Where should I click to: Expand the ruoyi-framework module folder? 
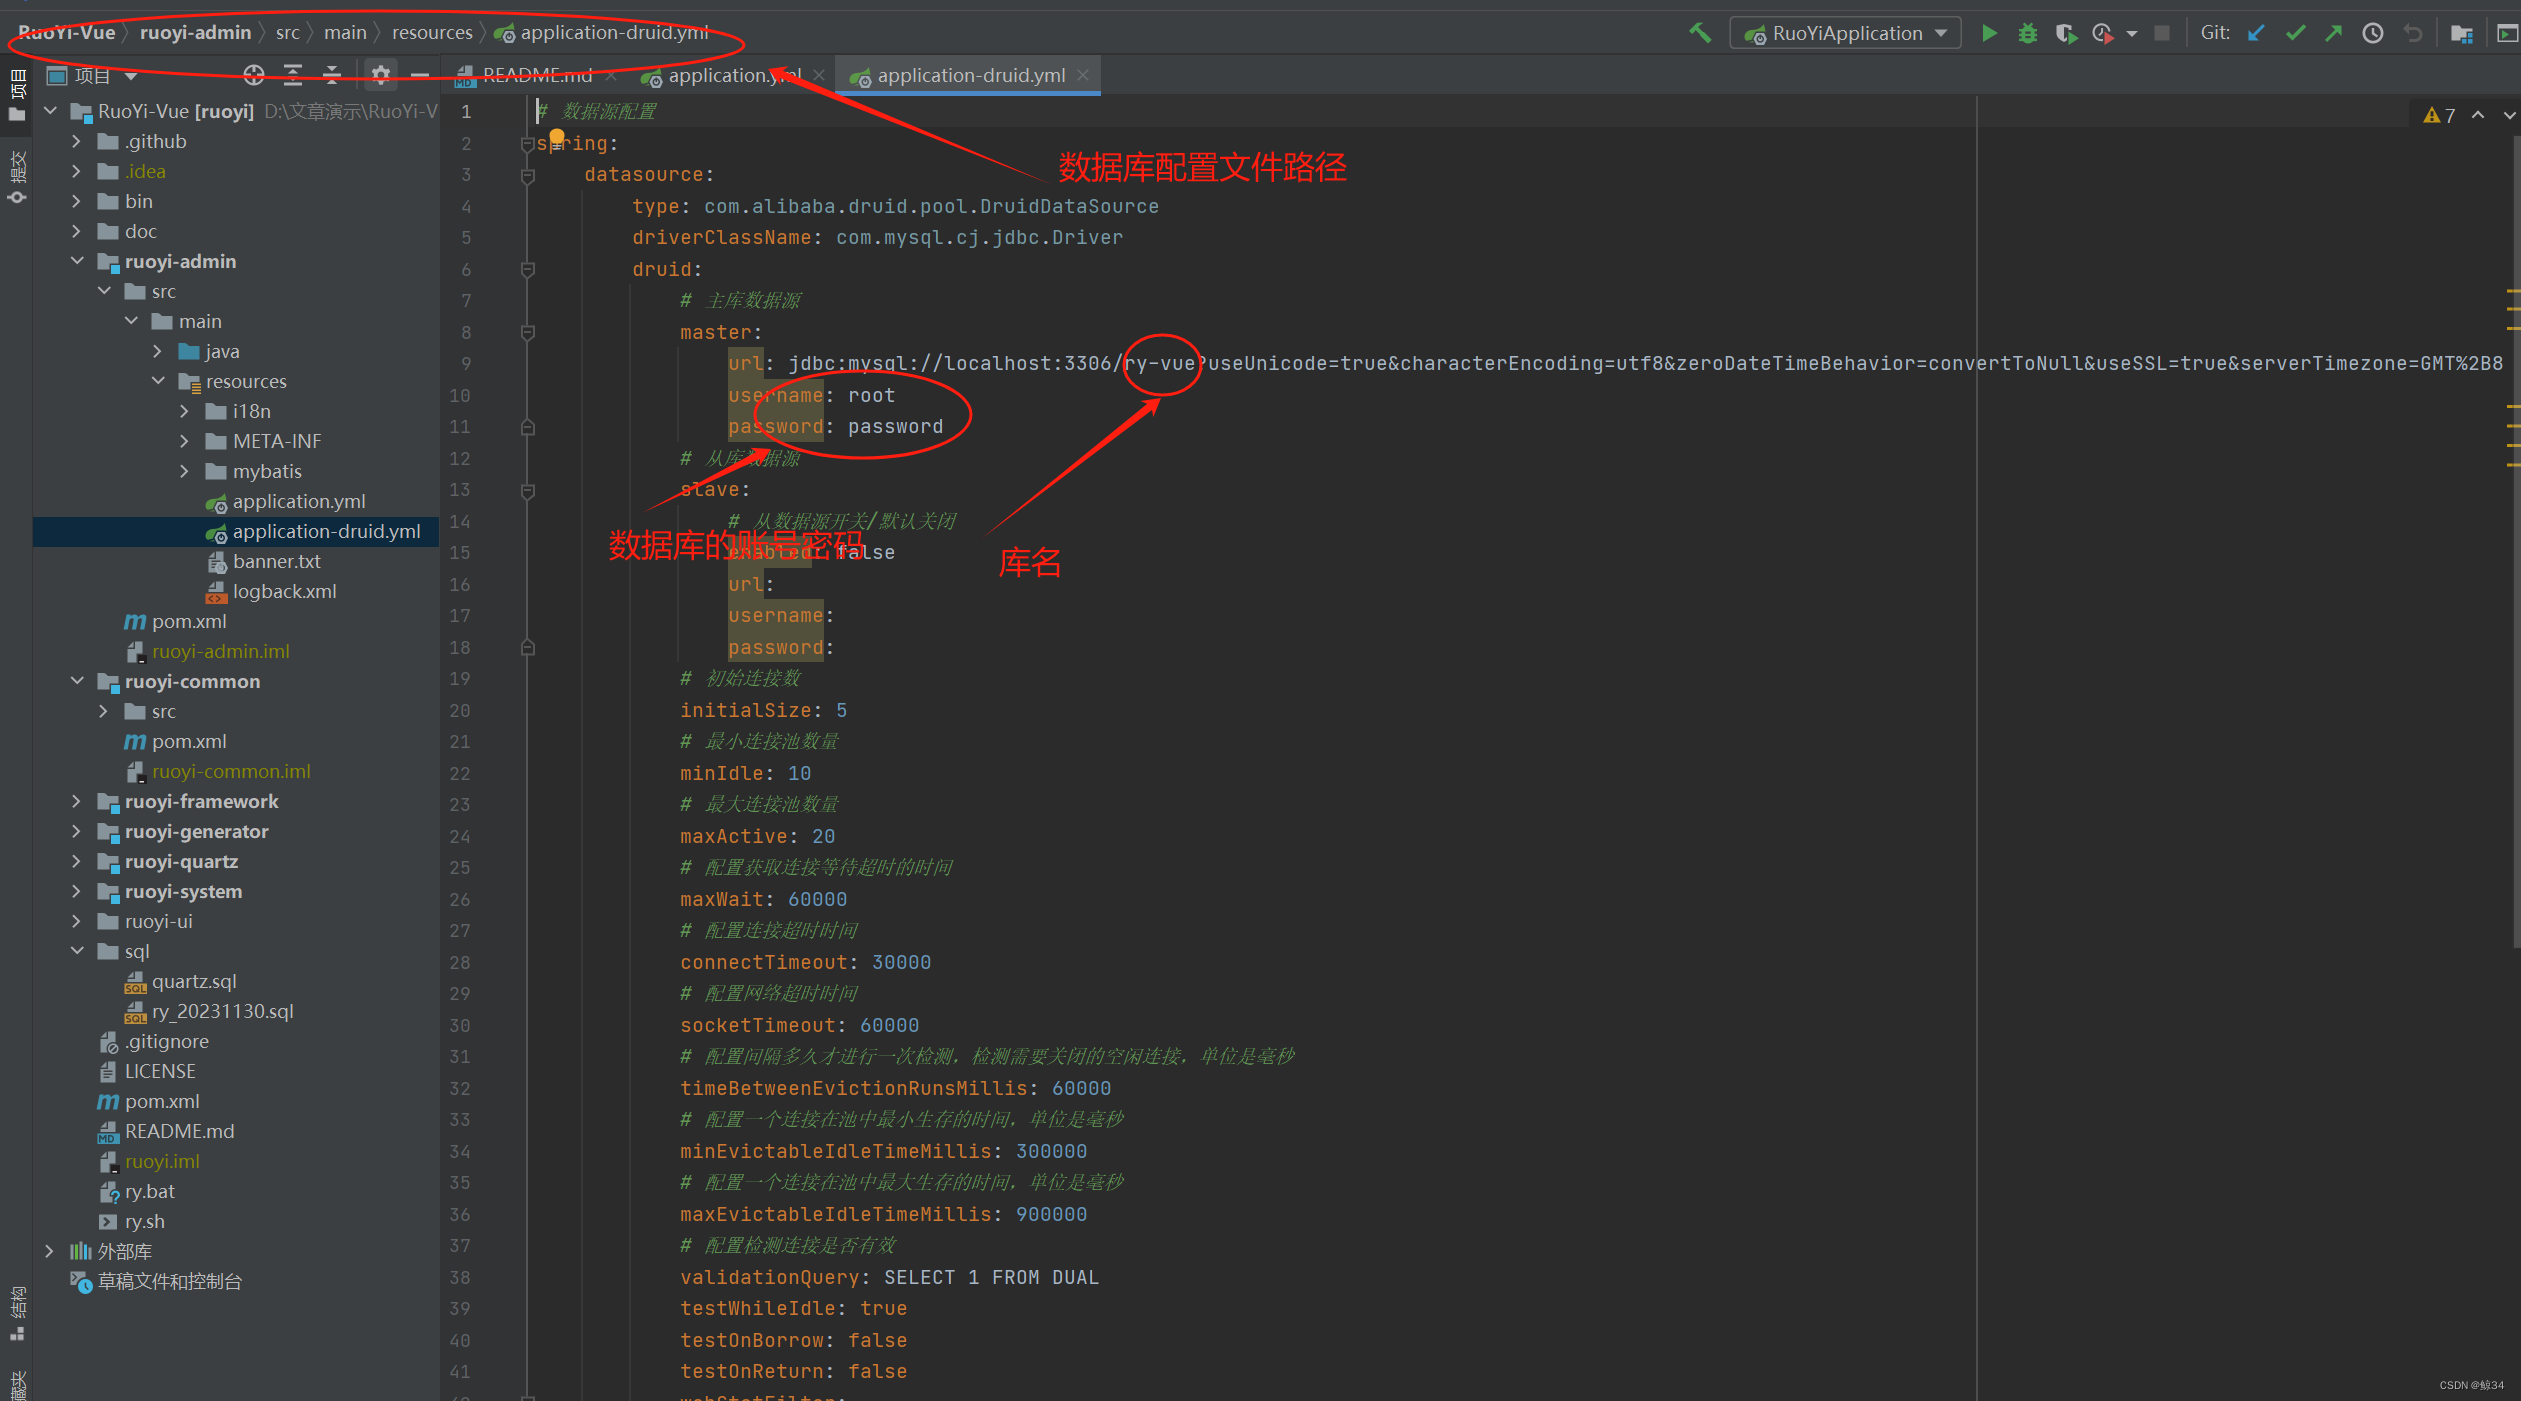click(77, 801)
